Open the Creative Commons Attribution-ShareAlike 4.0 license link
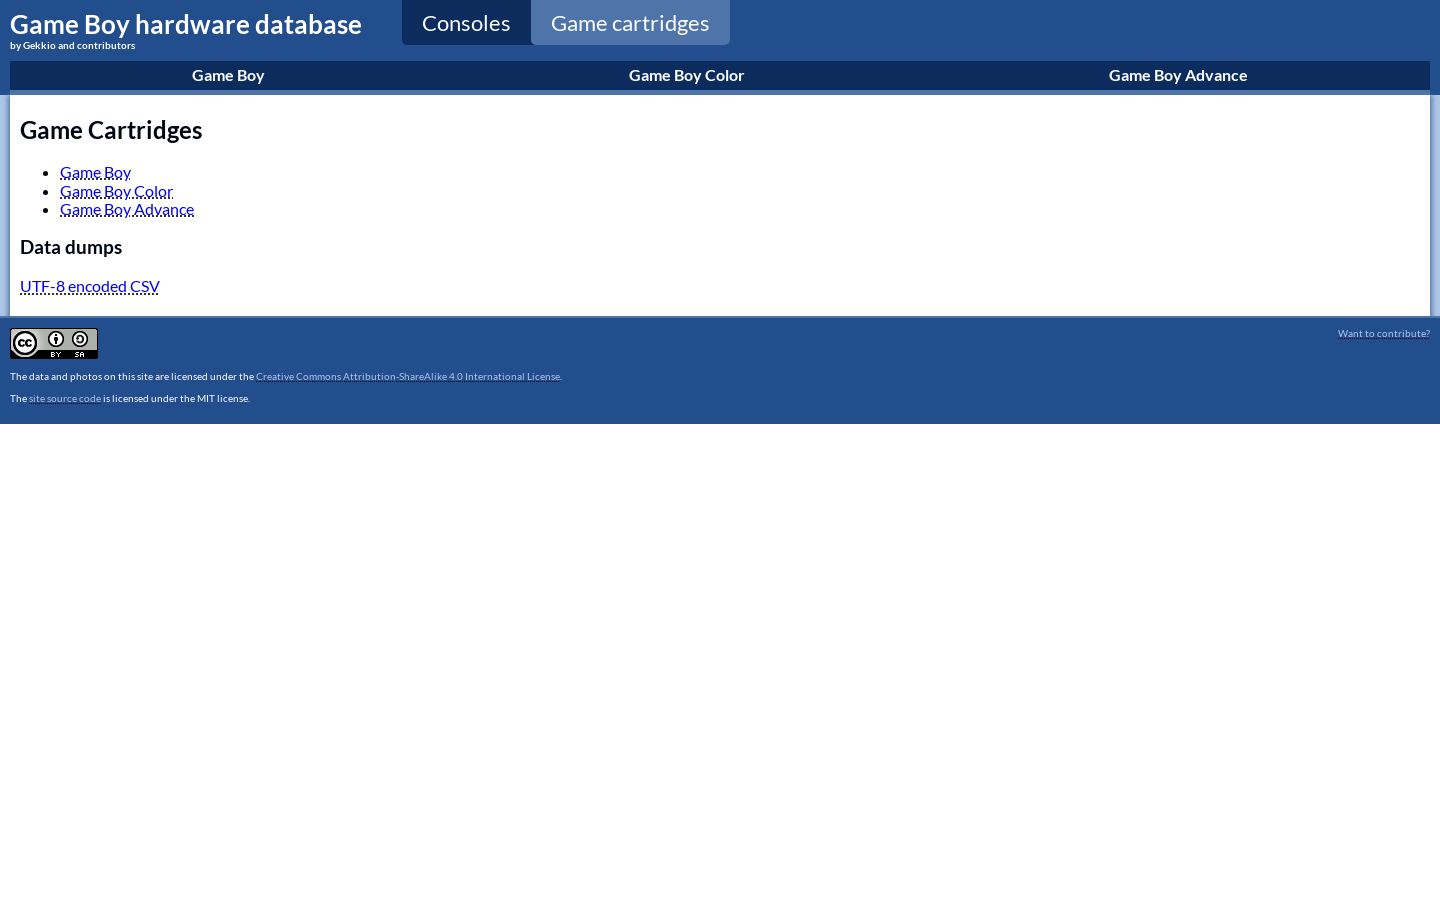 point(408,376)
